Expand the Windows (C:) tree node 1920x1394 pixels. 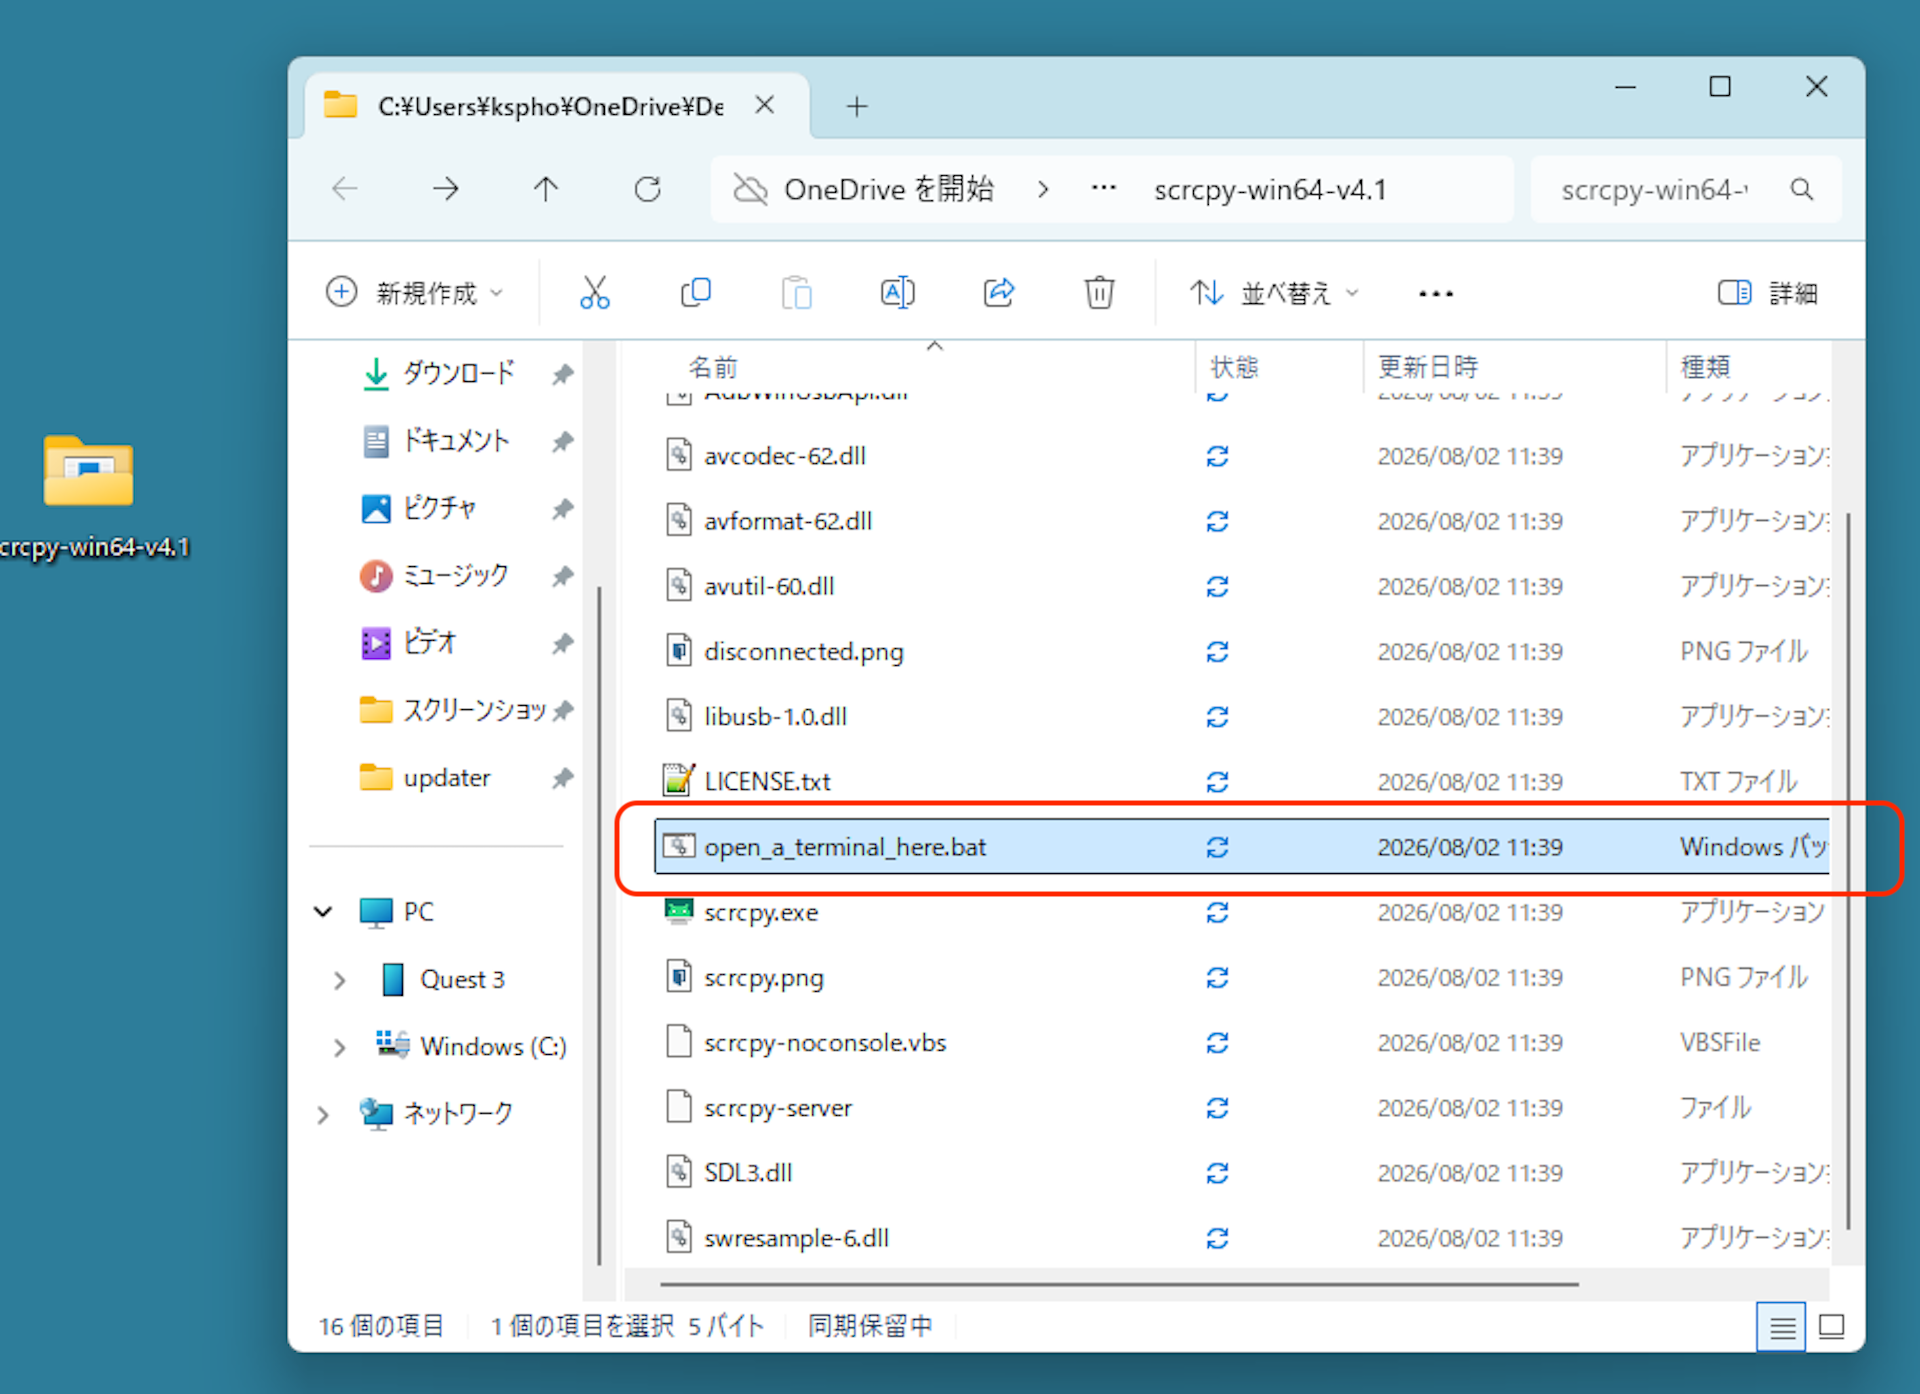[339, 1047]
